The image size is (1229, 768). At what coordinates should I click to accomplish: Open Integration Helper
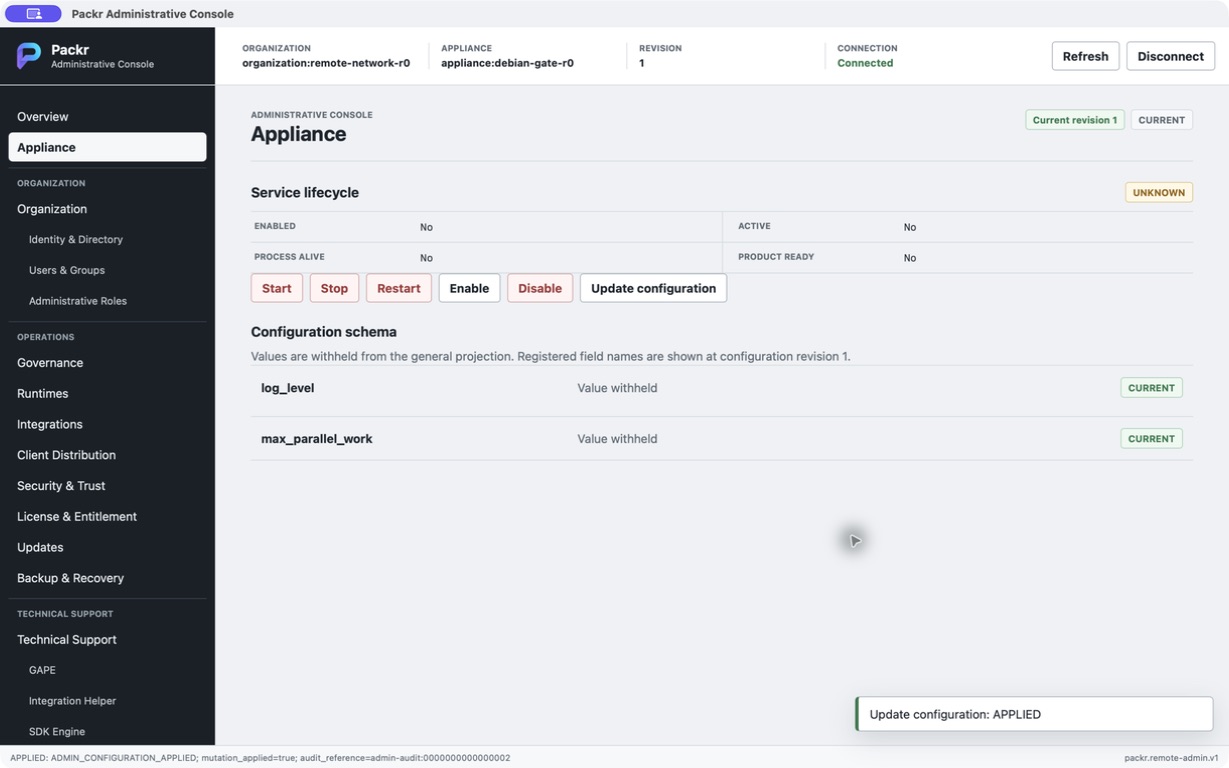[107, 701]
